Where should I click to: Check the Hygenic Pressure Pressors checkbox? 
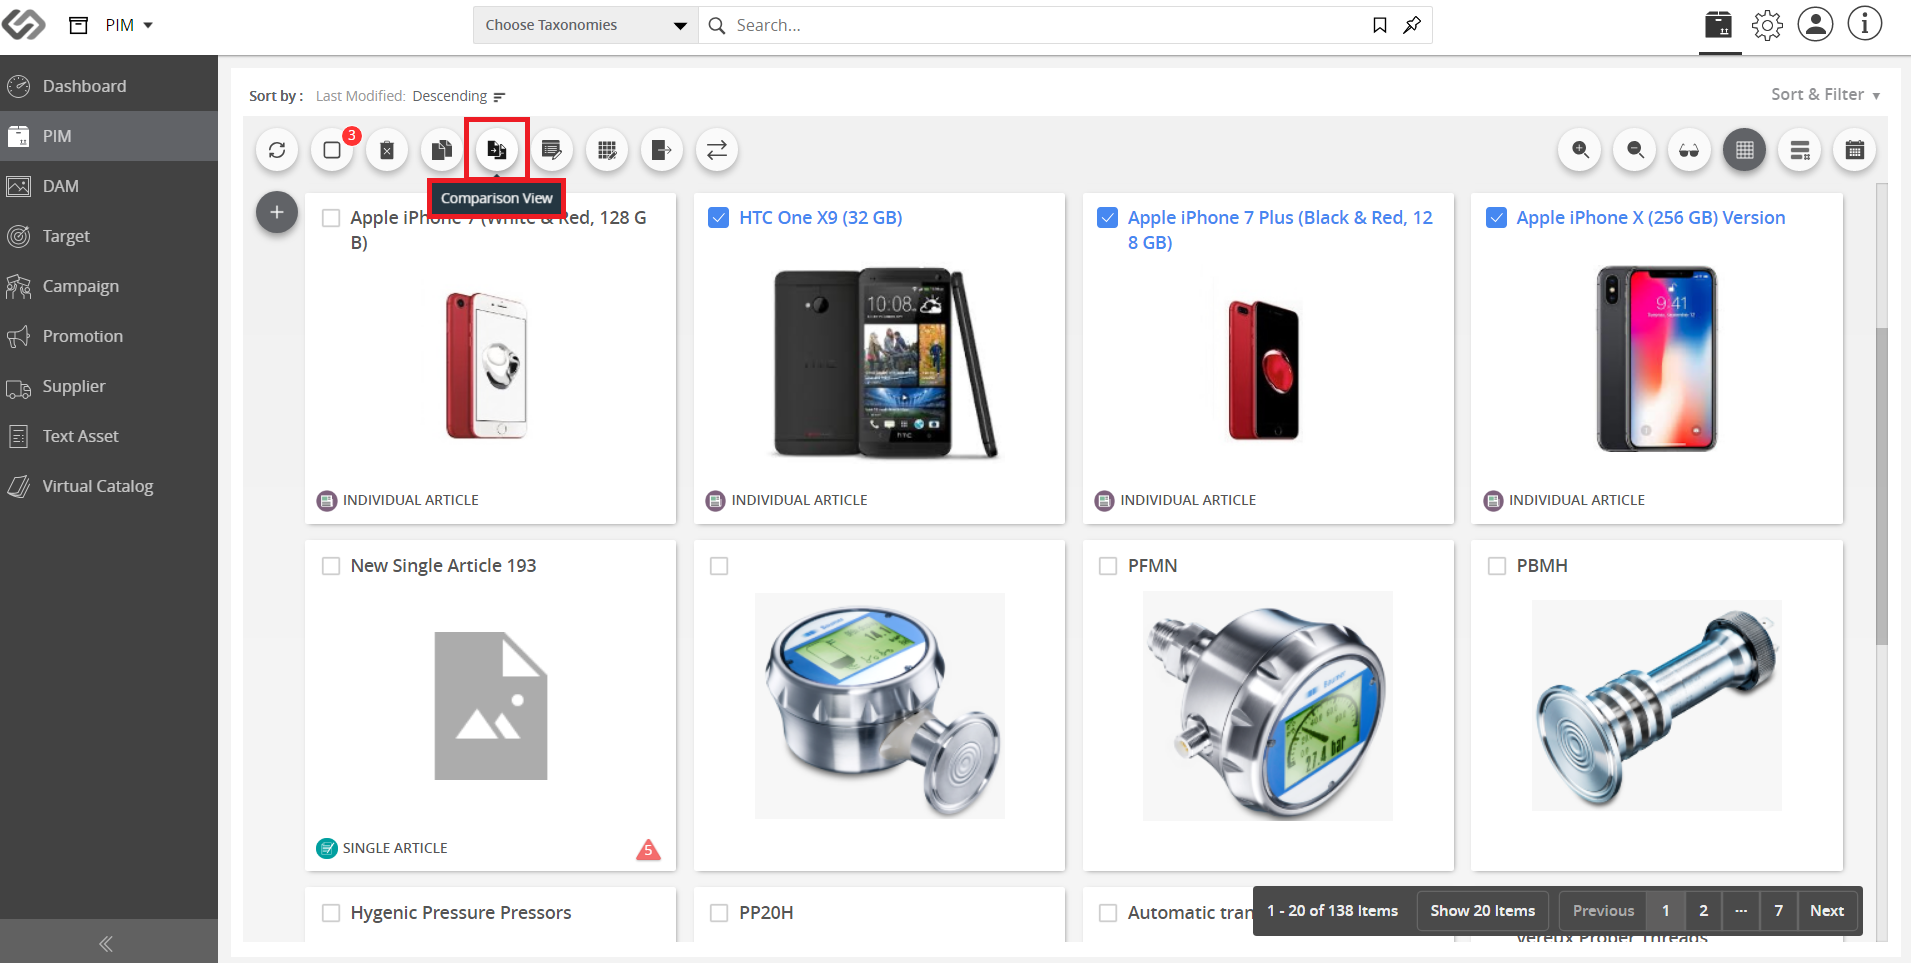tap(331, 913)
